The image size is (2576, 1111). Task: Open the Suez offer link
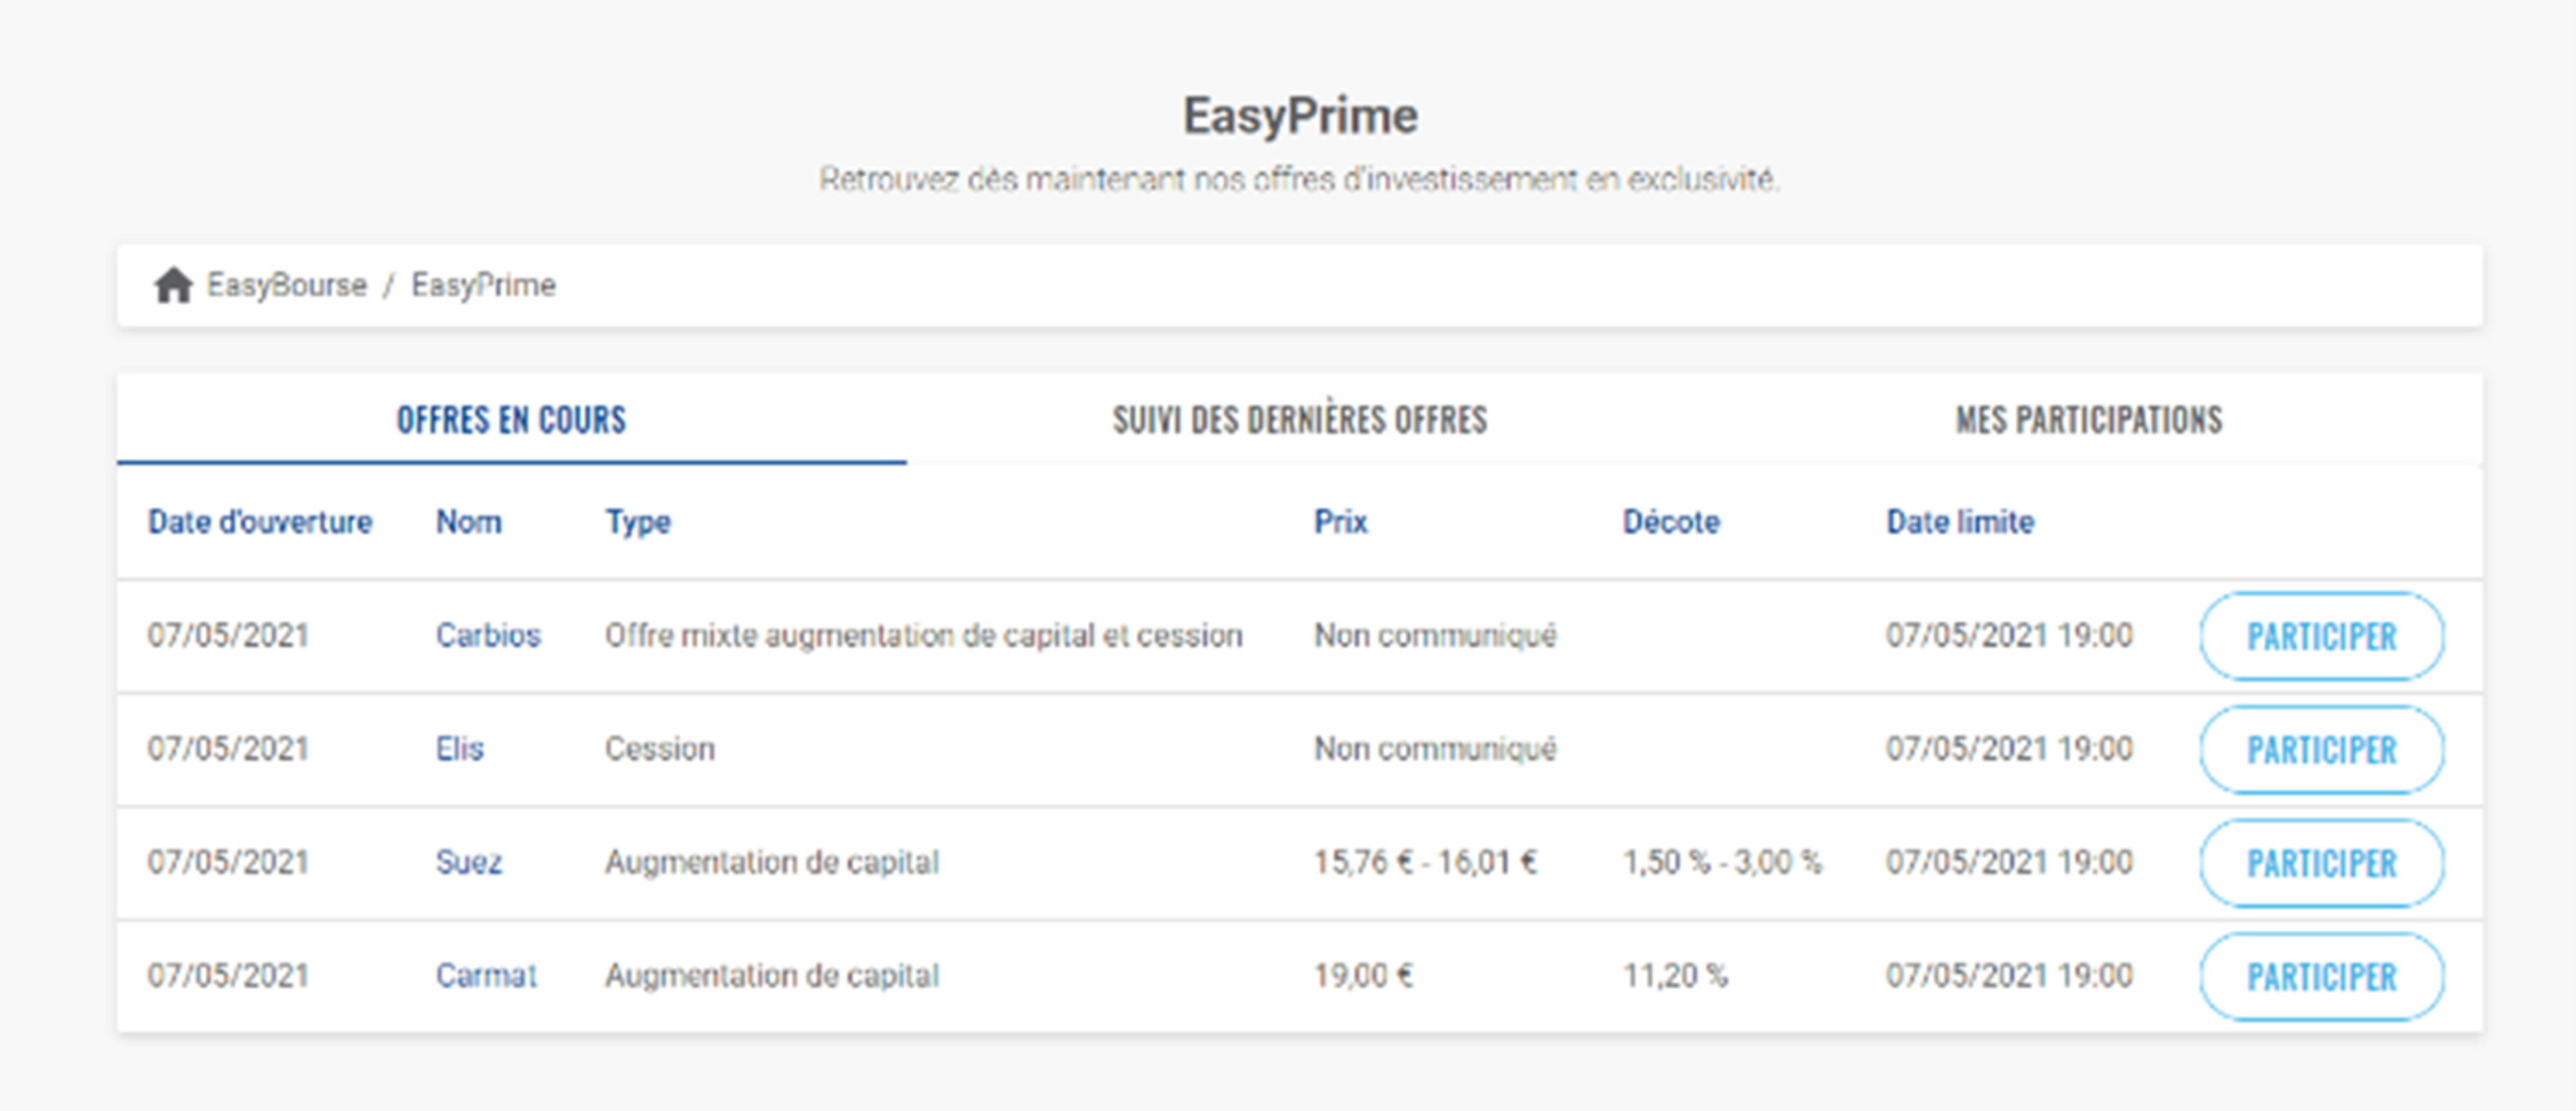coord(469,862)
